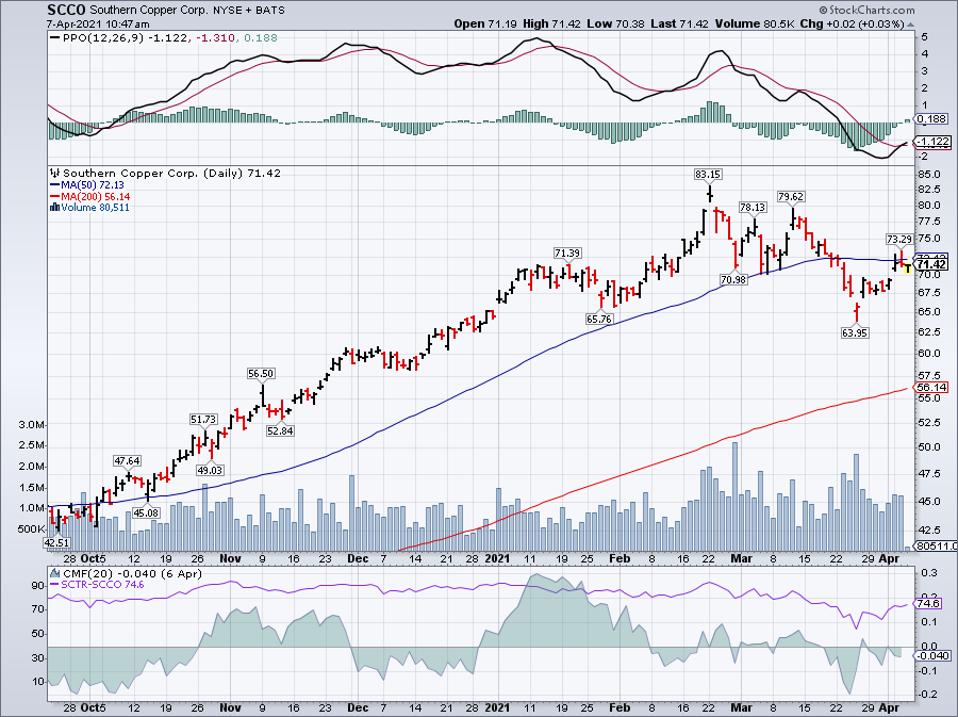Click the 'SCTR-SCCO 74.6' legend label
The height and width of the screenshot is (717, 958).
pyautogui.click(x=103, y=584)
